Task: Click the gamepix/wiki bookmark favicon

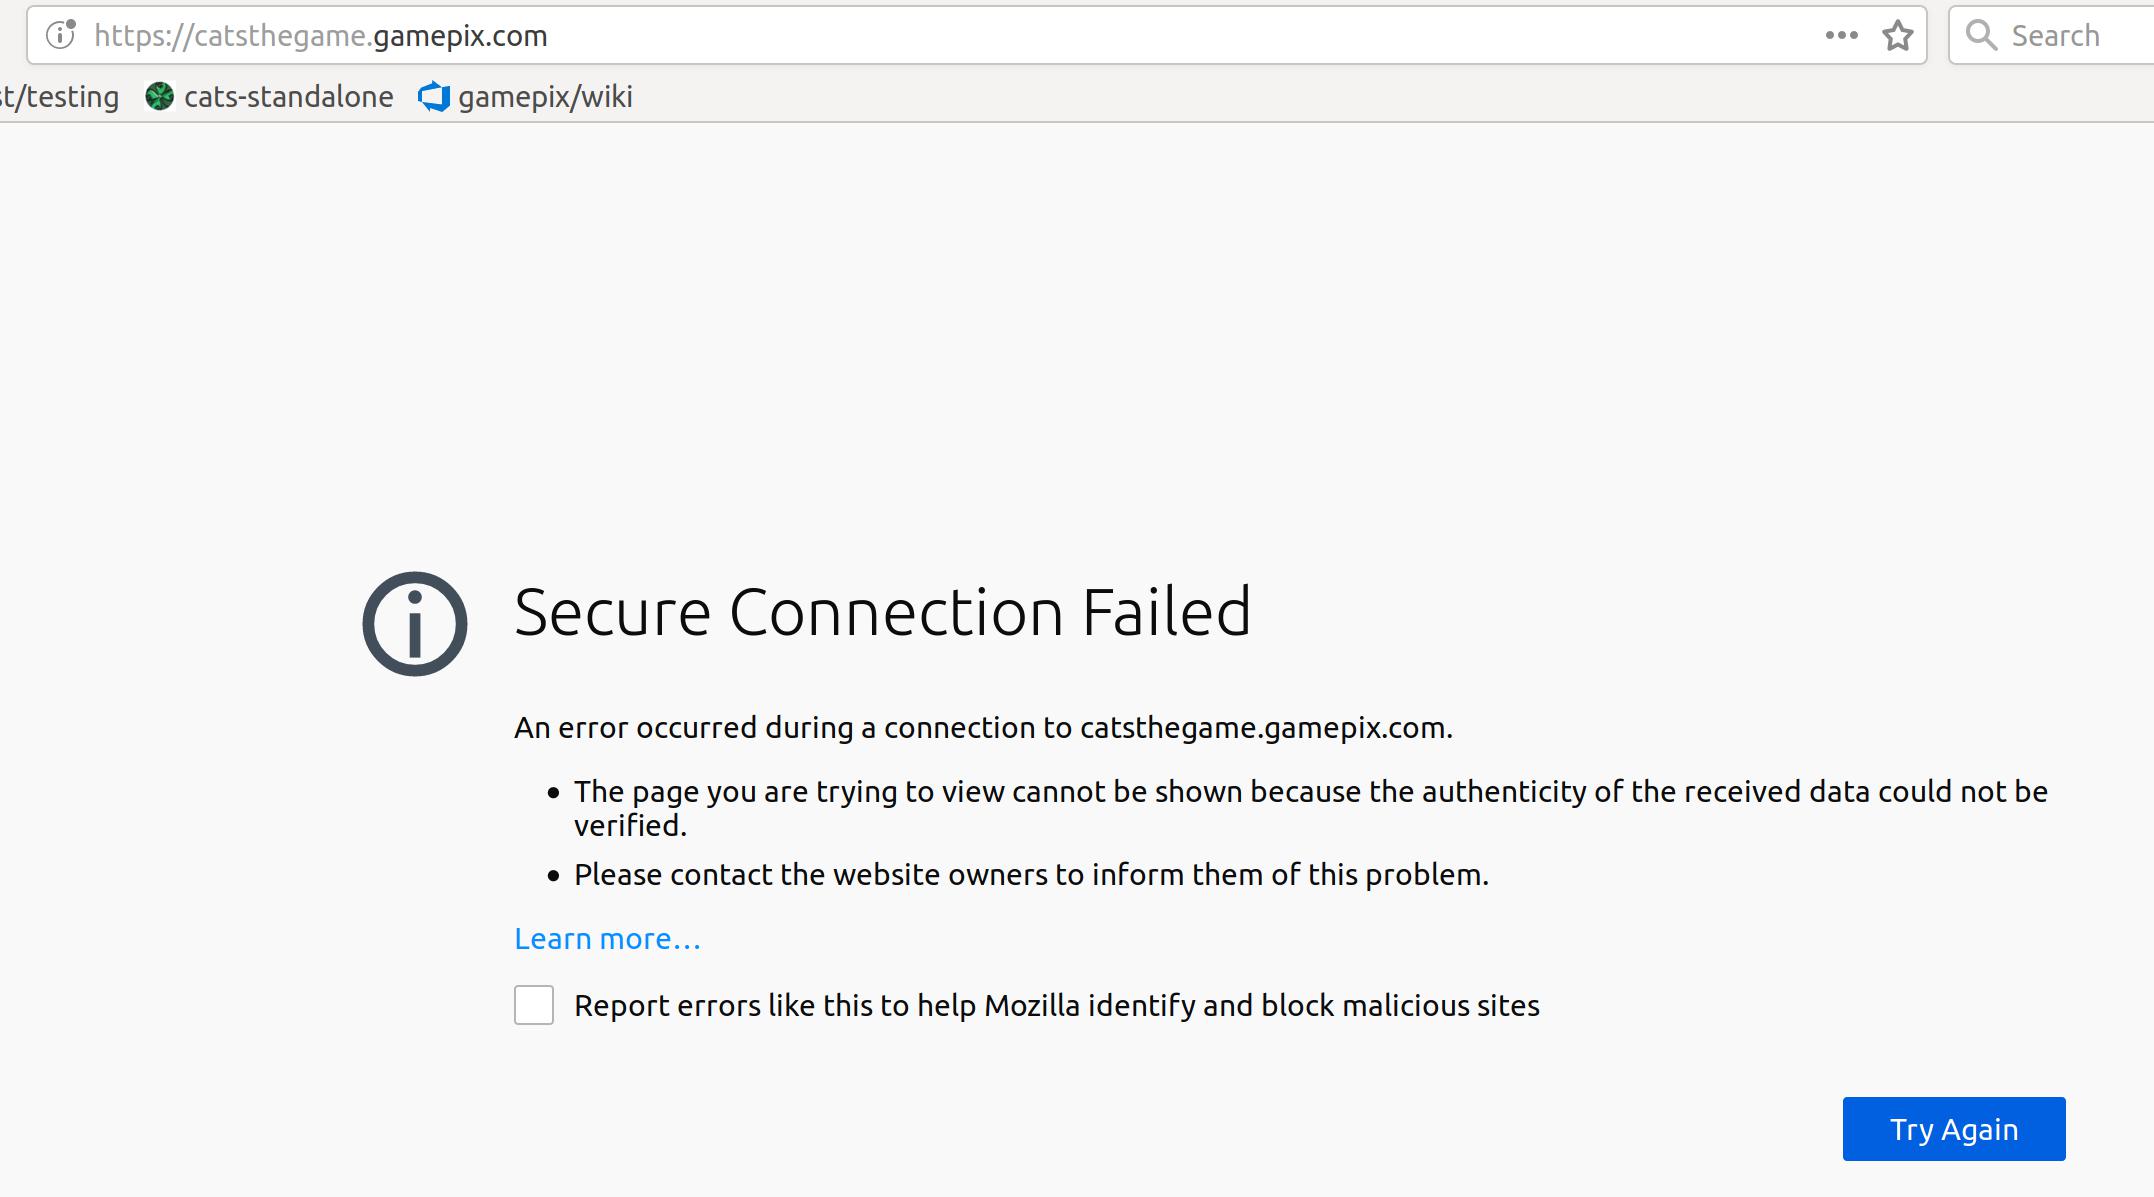Action: (x=433, y=96)
